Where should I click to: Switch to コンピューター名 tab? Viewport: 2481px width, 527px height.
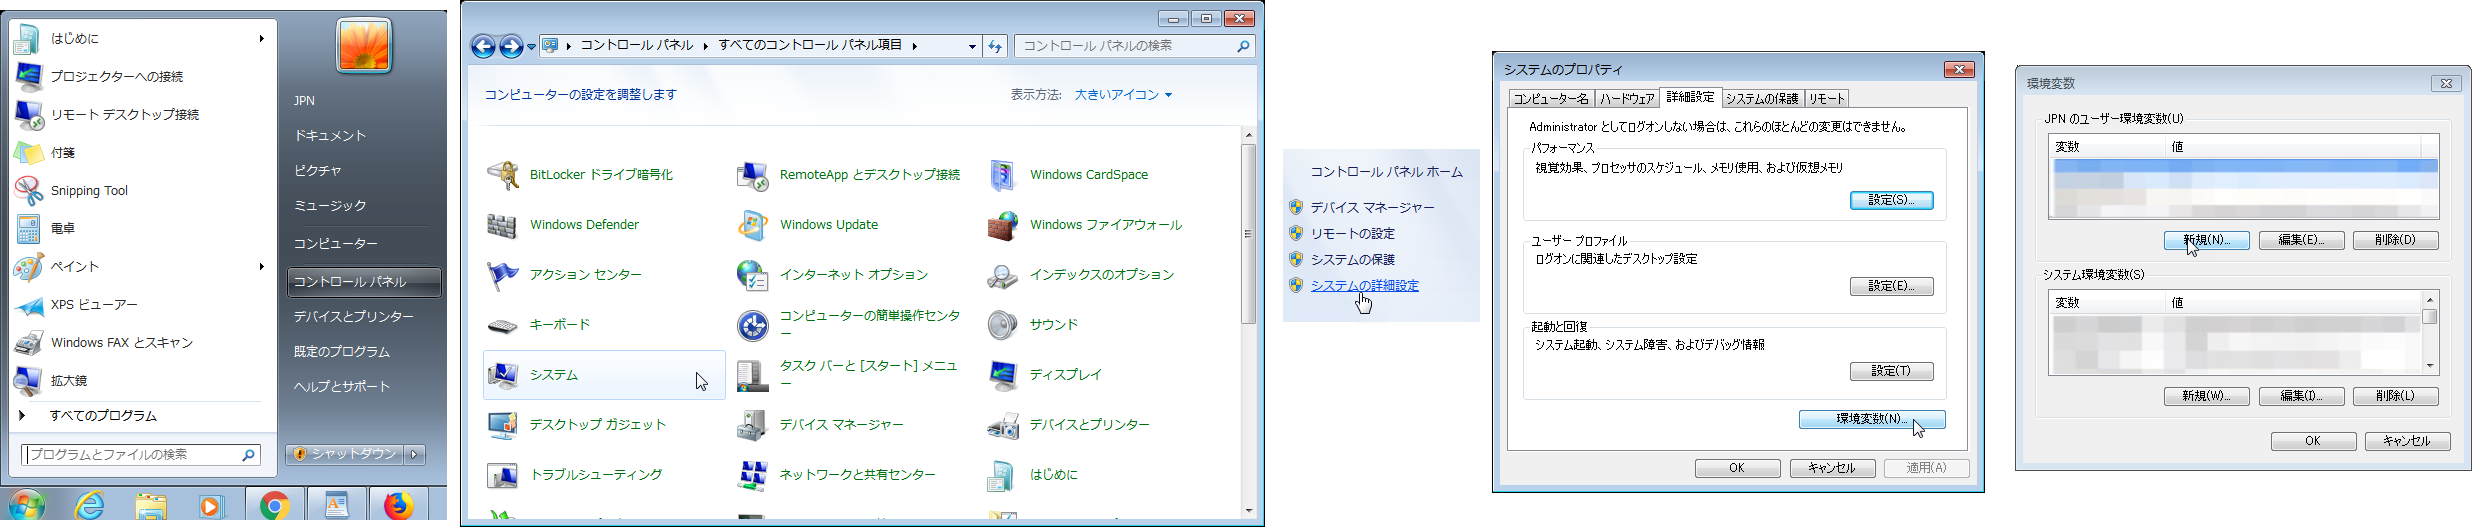pyautogui.click(x=1550, y=98)
